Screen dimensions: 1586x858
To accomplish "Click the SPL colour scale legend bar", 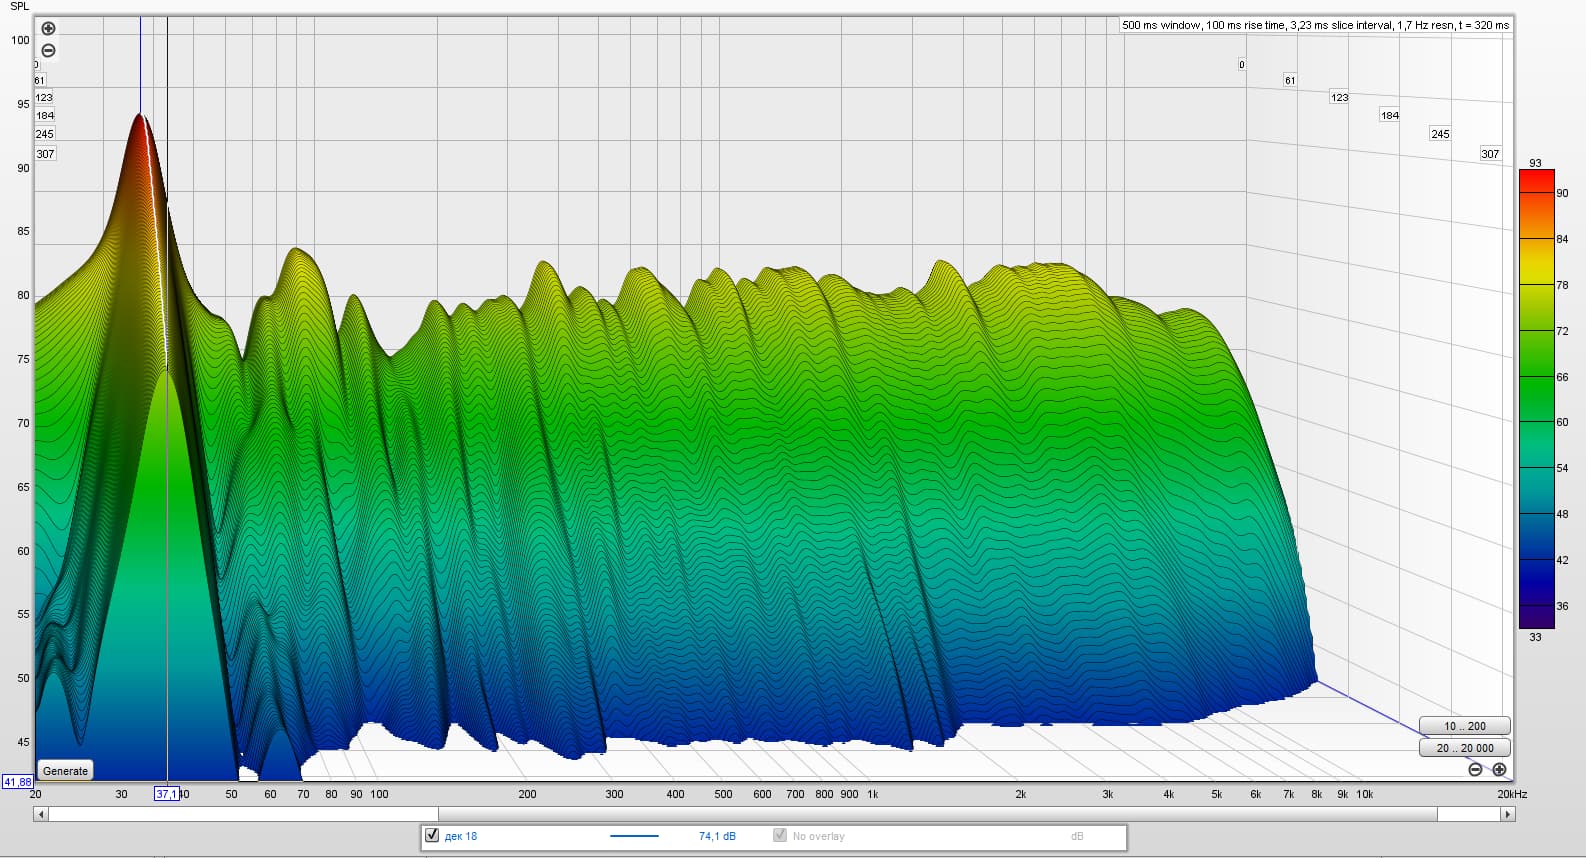I will point(1536,398).
